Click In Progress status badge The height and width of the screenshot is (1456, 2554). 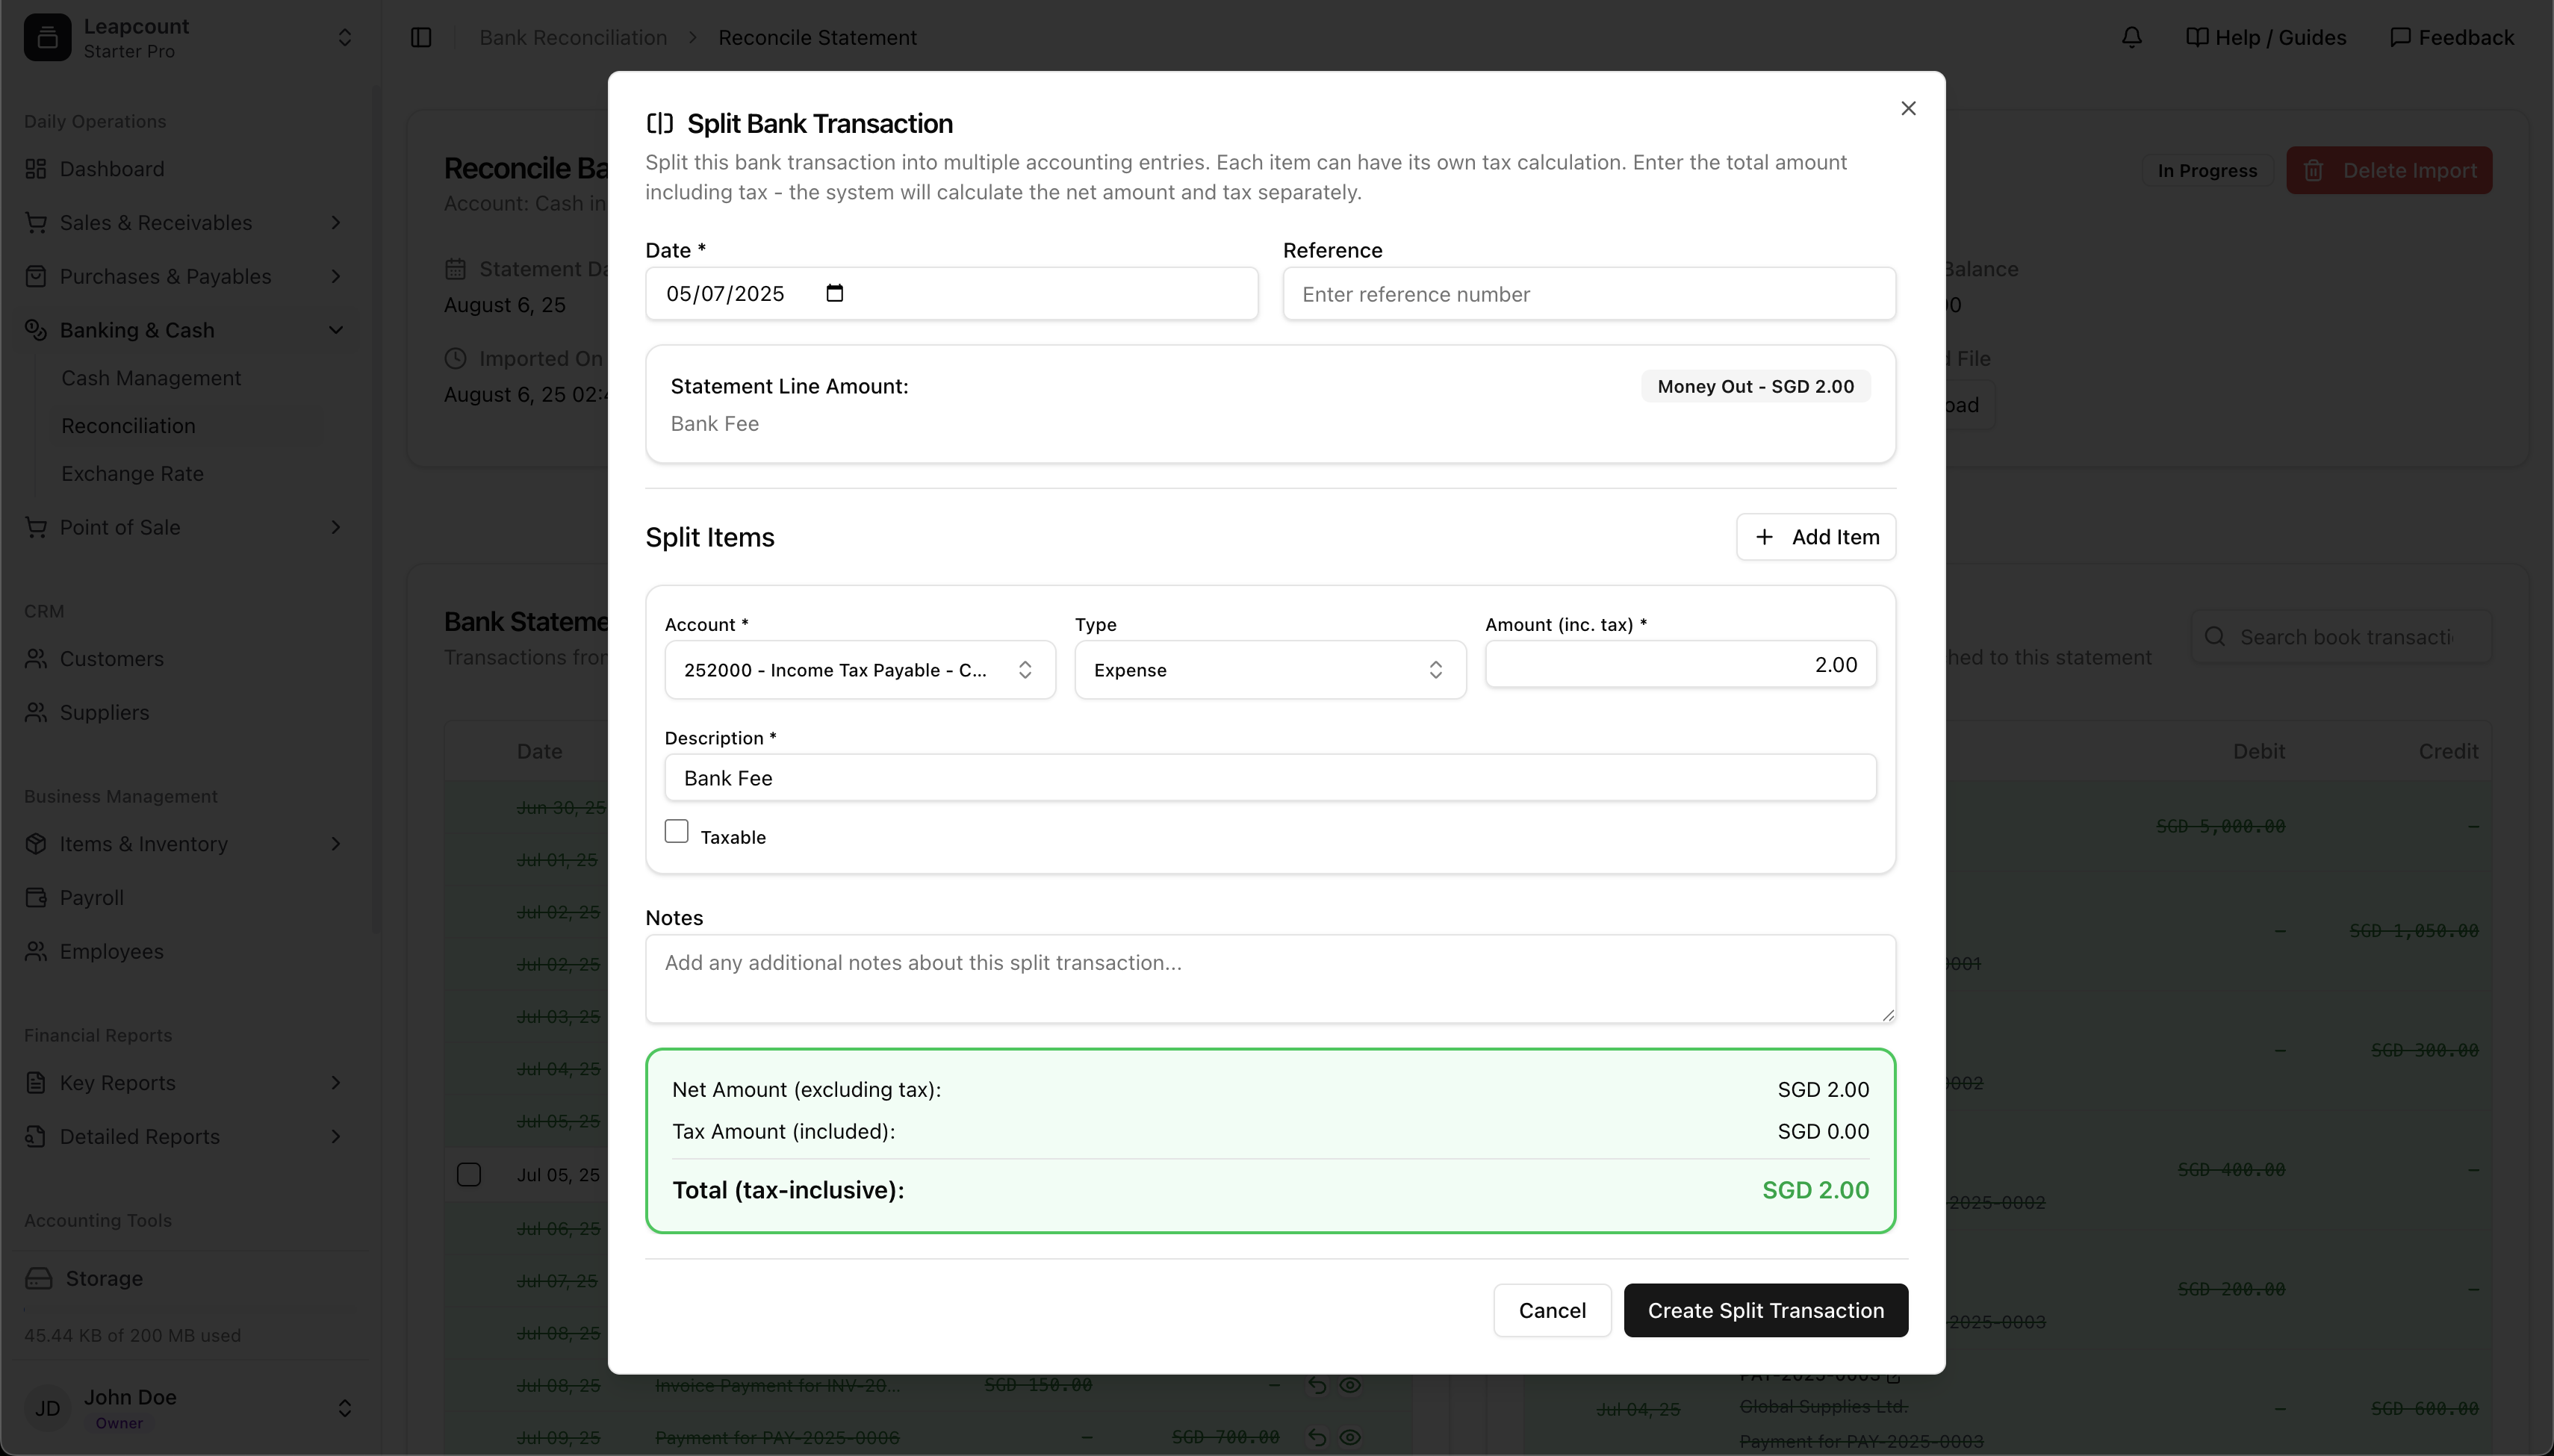pos(2207,170)
